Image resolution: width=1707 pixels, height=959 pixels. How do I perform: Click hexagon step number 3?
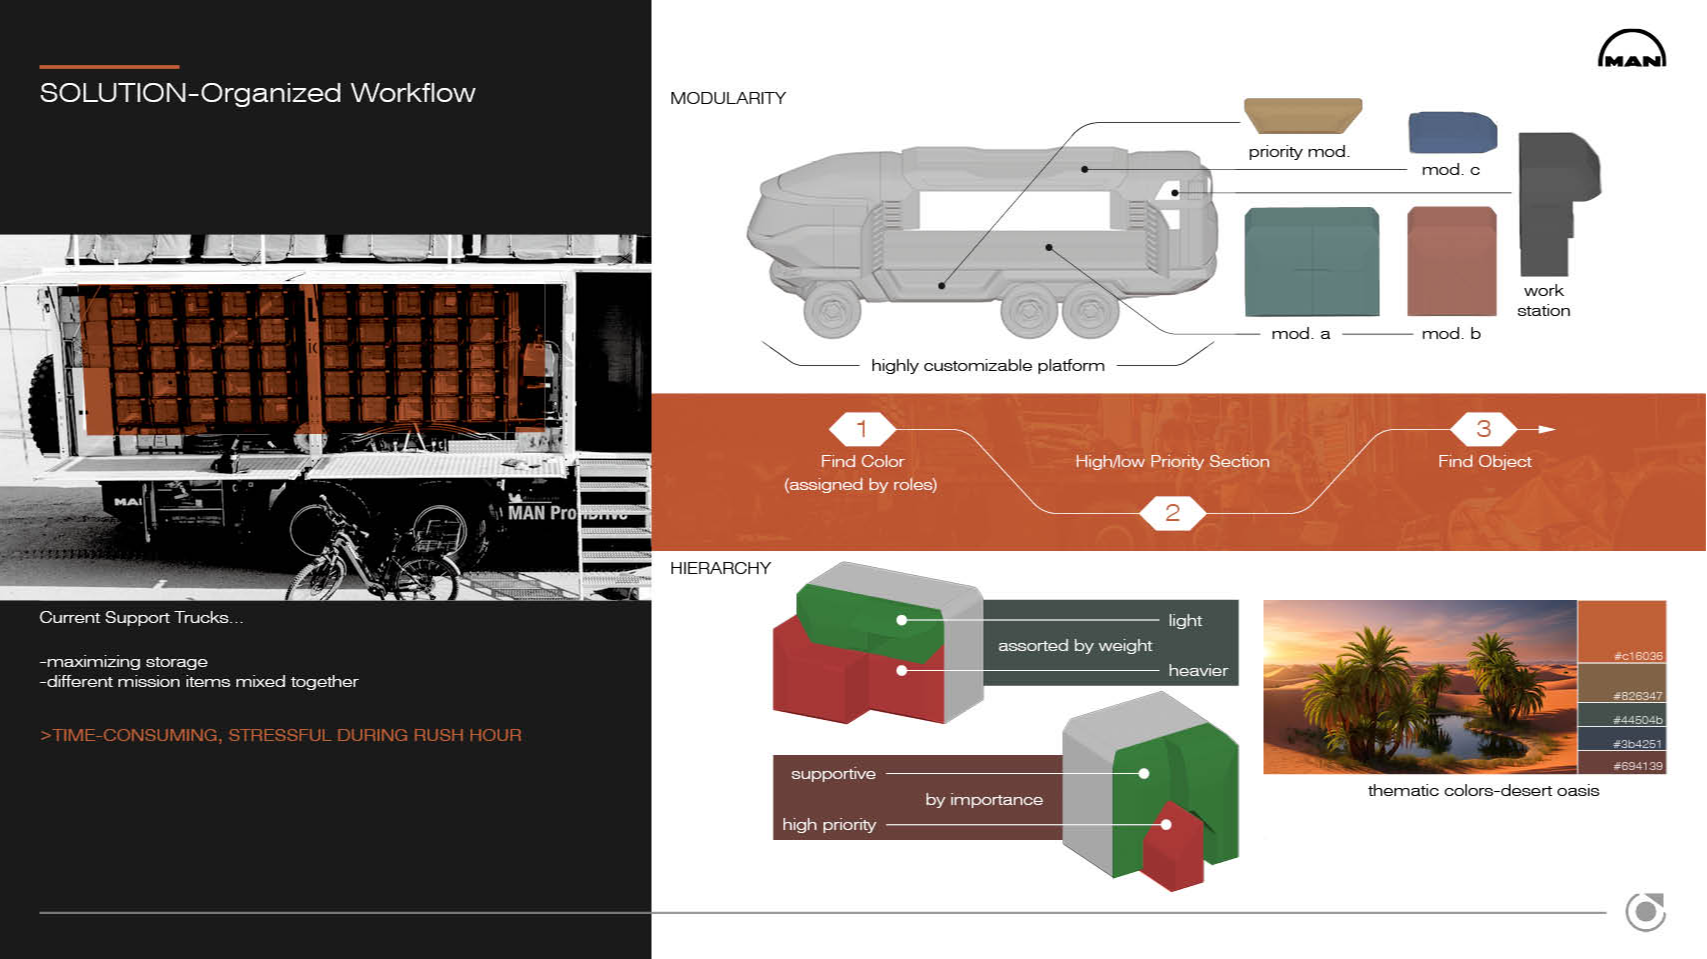click(x=1484, y=429)
